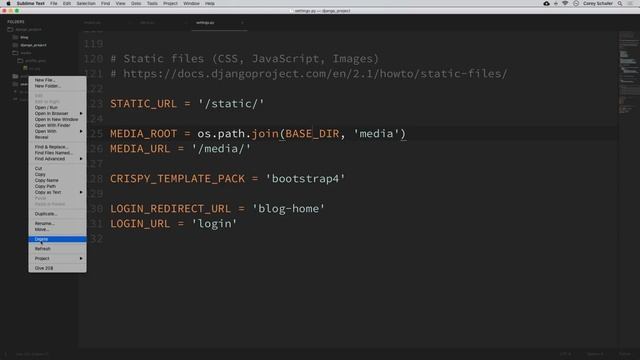Open the Apple menu icon
Viewport: 640px width, 360px height.
[x=8, y=3]
